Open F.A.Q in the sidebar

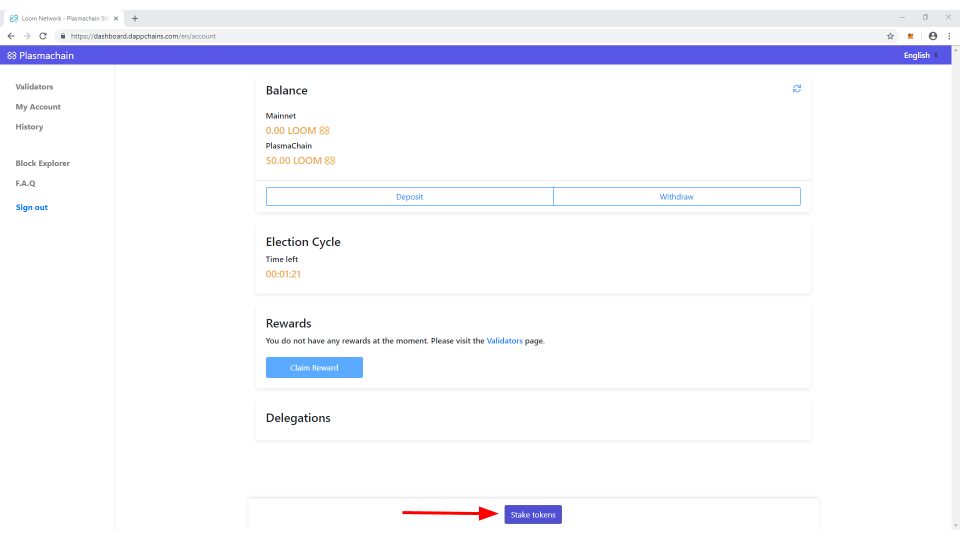coord(25,183)
